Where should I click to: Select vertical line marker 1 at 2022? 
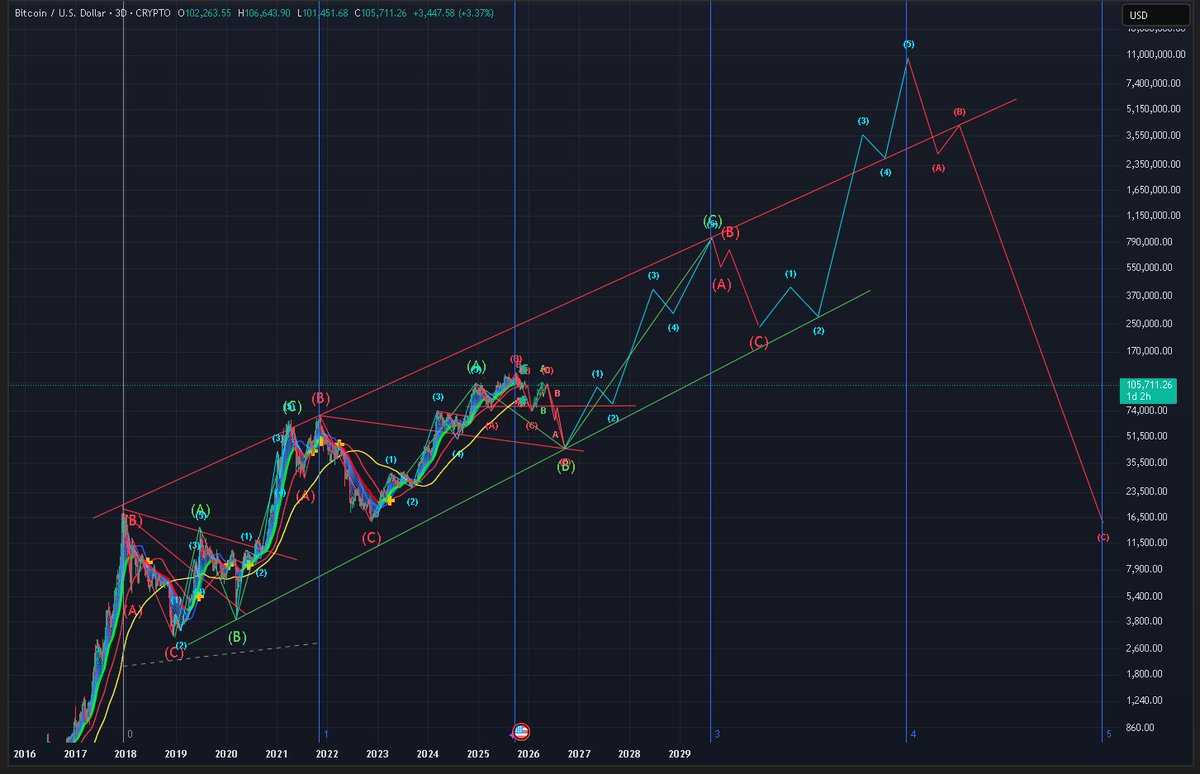325,734
